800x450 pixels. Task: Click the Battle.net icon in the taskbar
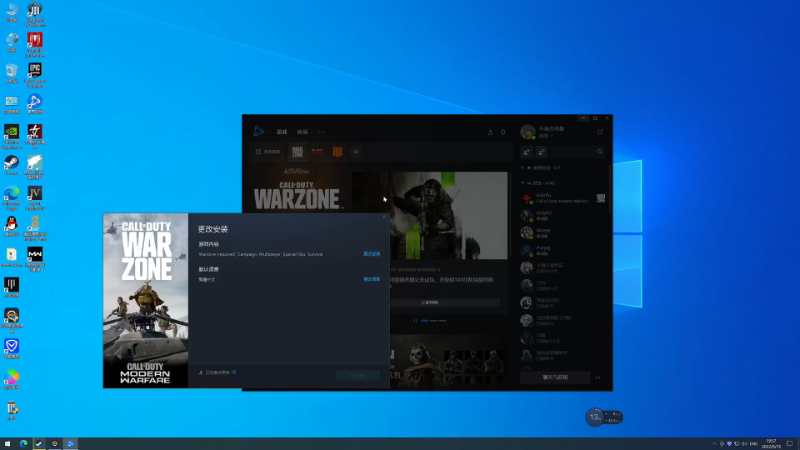(x=70, y=444)
